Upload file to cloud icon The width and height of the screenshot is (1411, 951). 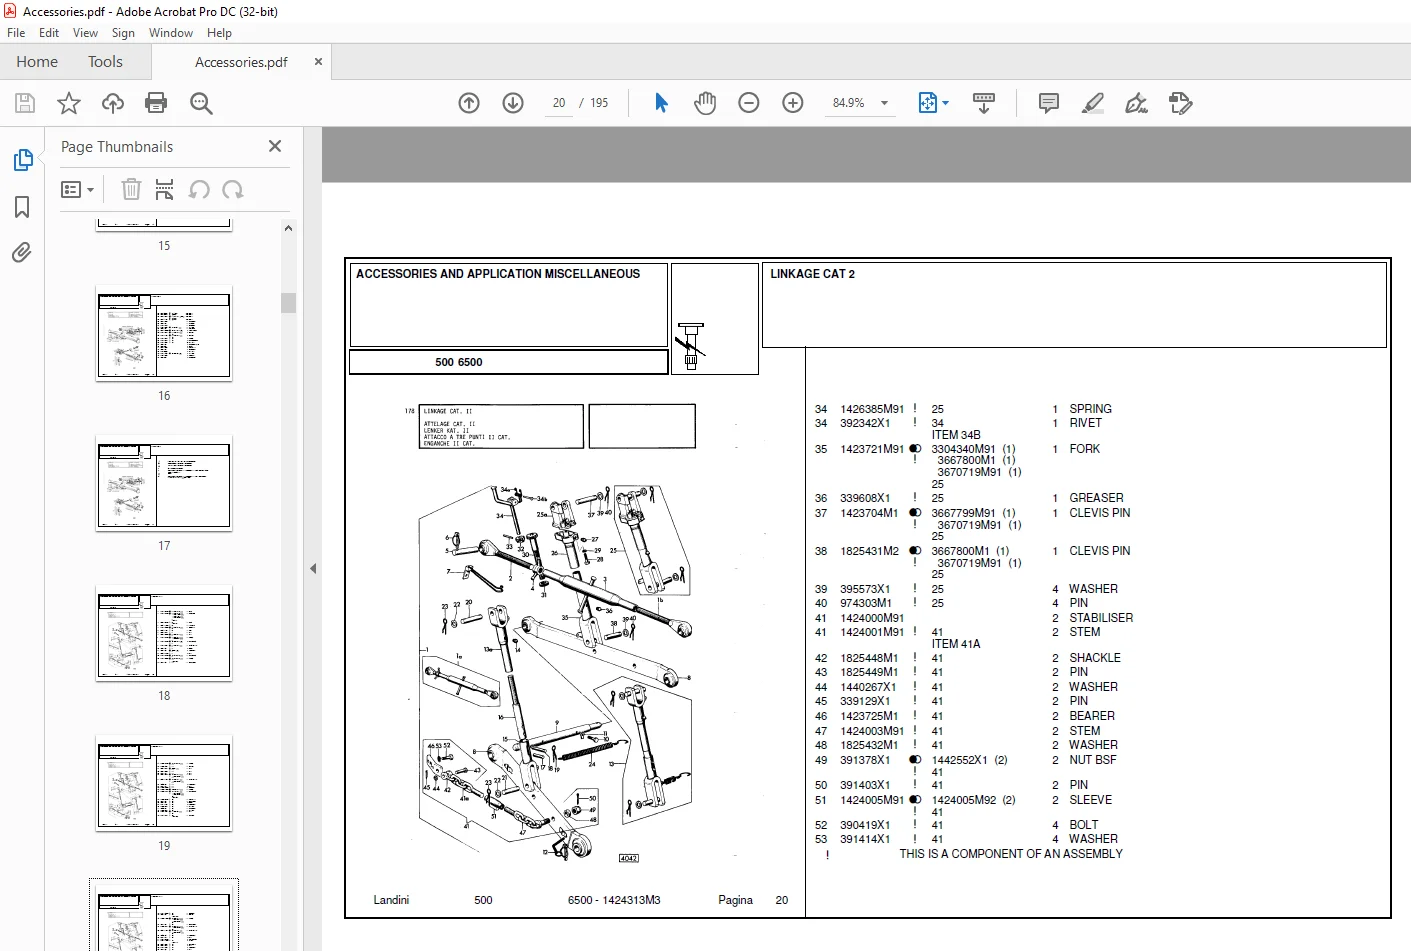pos(113,103)
